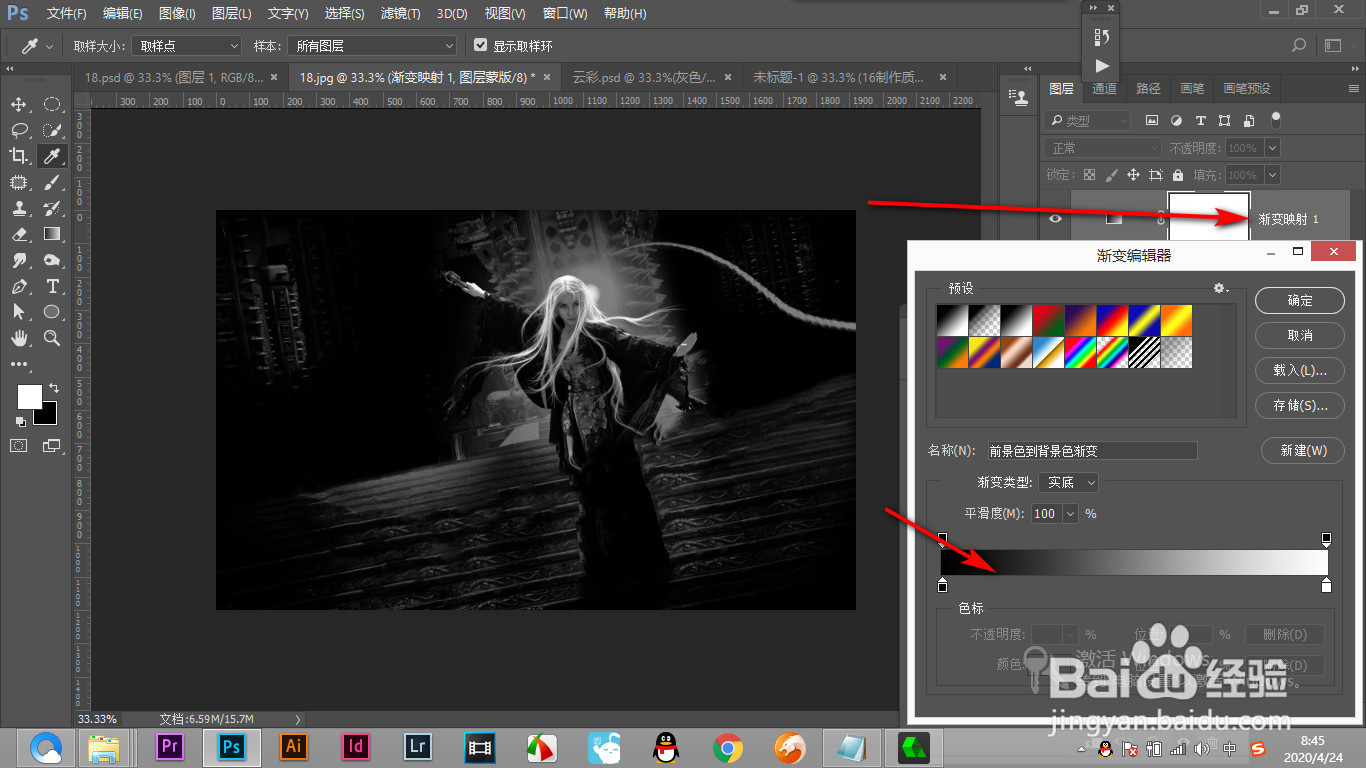
Task: Open the Smoothness value dropdown
Action: [1071, 513]
